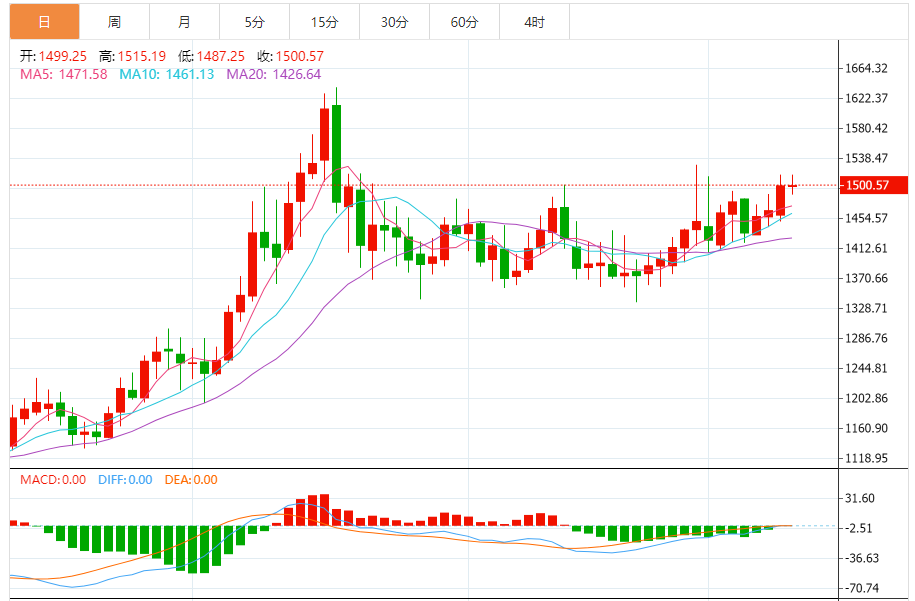Select the 30分 interval tab
Screen dimensions: 915x601
coord(394,22)
